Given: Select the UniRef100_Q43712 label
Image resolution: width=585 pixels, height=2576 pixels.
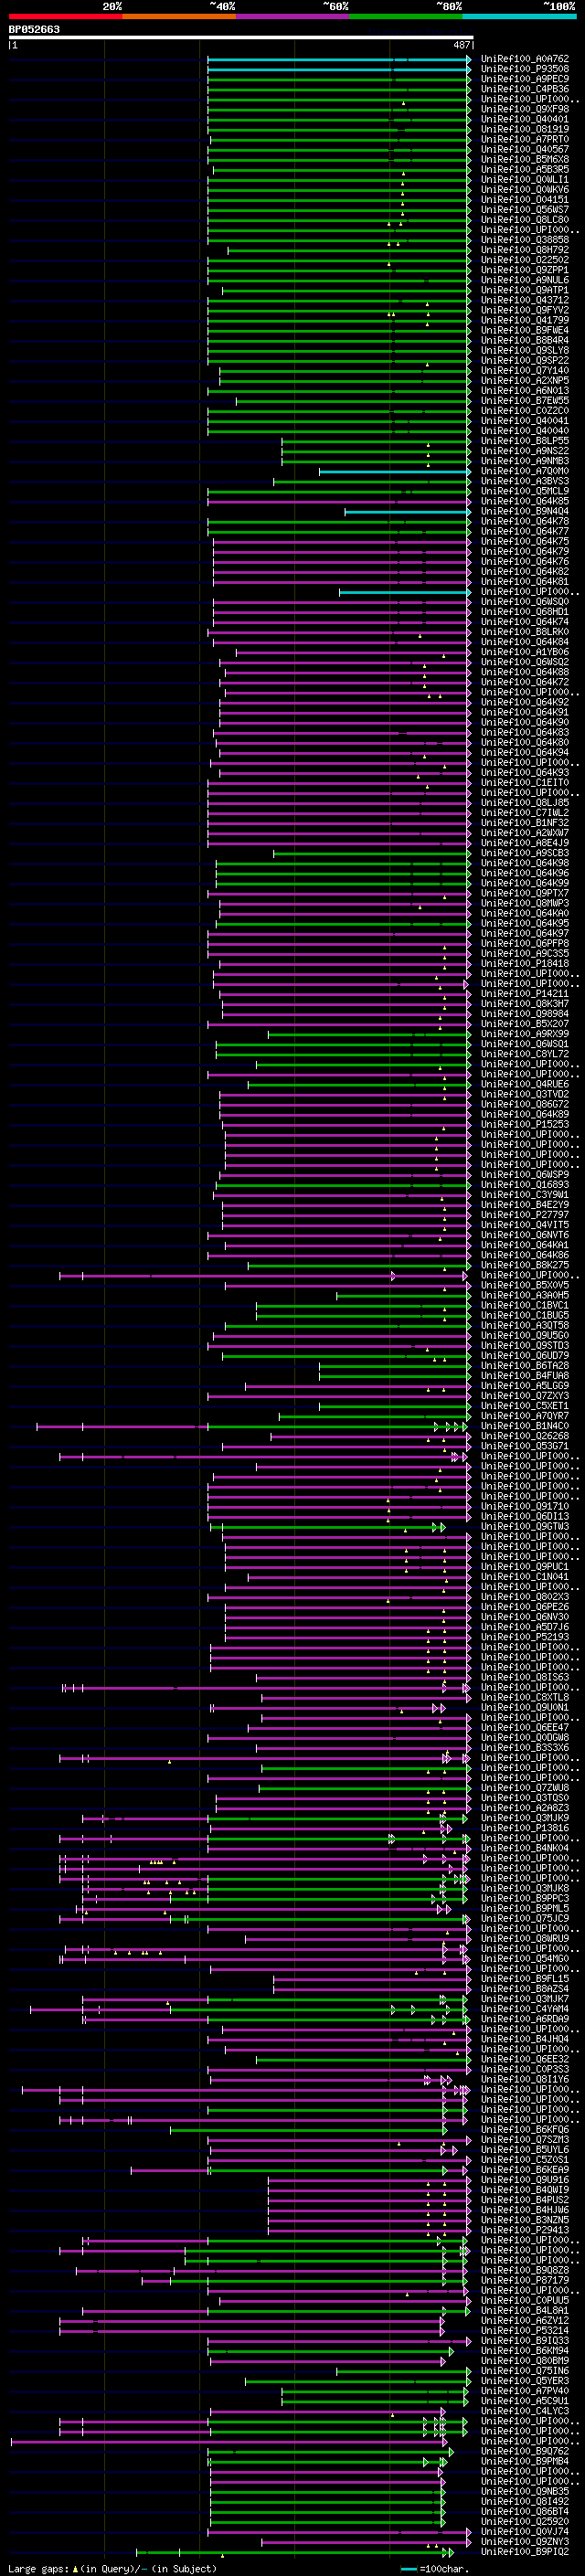Looking at the screenshot, I should pyautogui.click(x=525, y=300).
